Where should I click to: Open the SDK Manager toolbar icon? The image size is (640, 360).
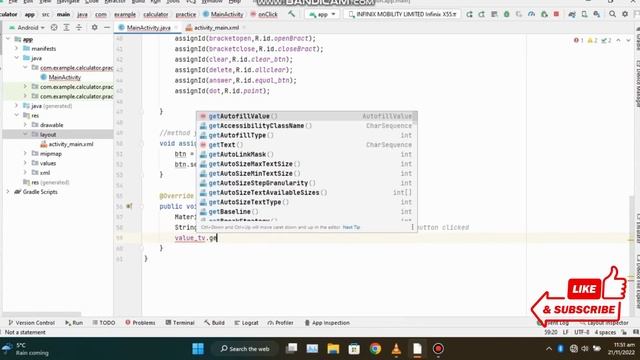pos(597,14)
